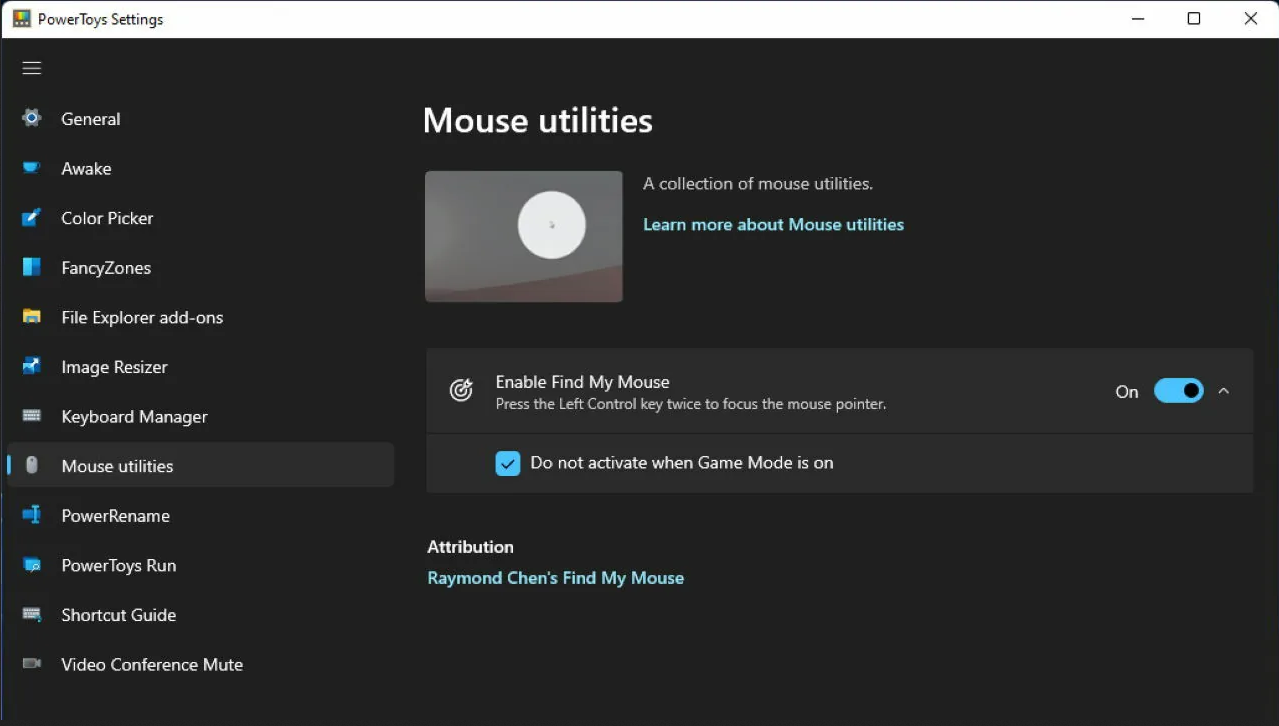Click the 'Enable Find My Mouse' title text
The image size is (1279, 726).
tap(583, 382)
